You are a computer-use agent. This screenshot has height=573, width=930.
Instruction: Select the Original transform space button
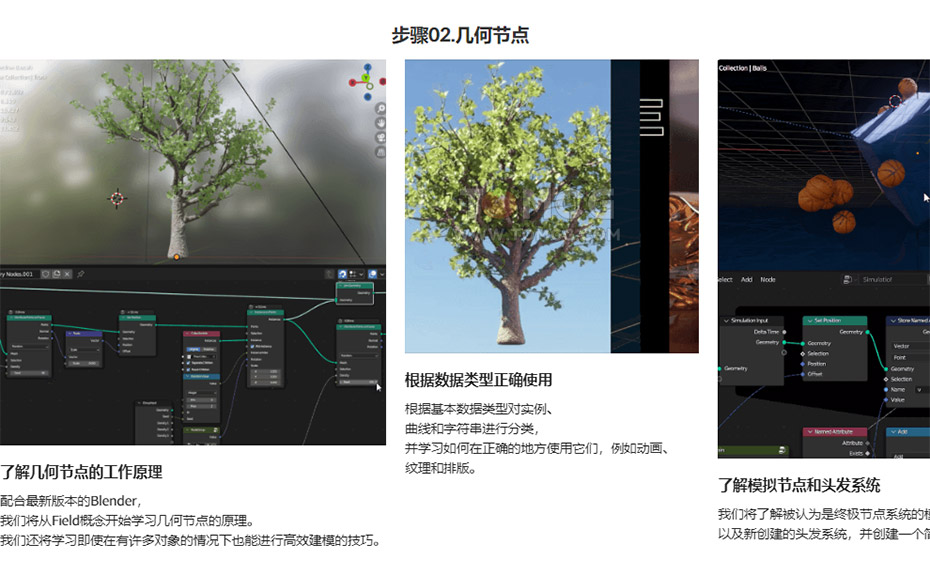tap(193, 349)
